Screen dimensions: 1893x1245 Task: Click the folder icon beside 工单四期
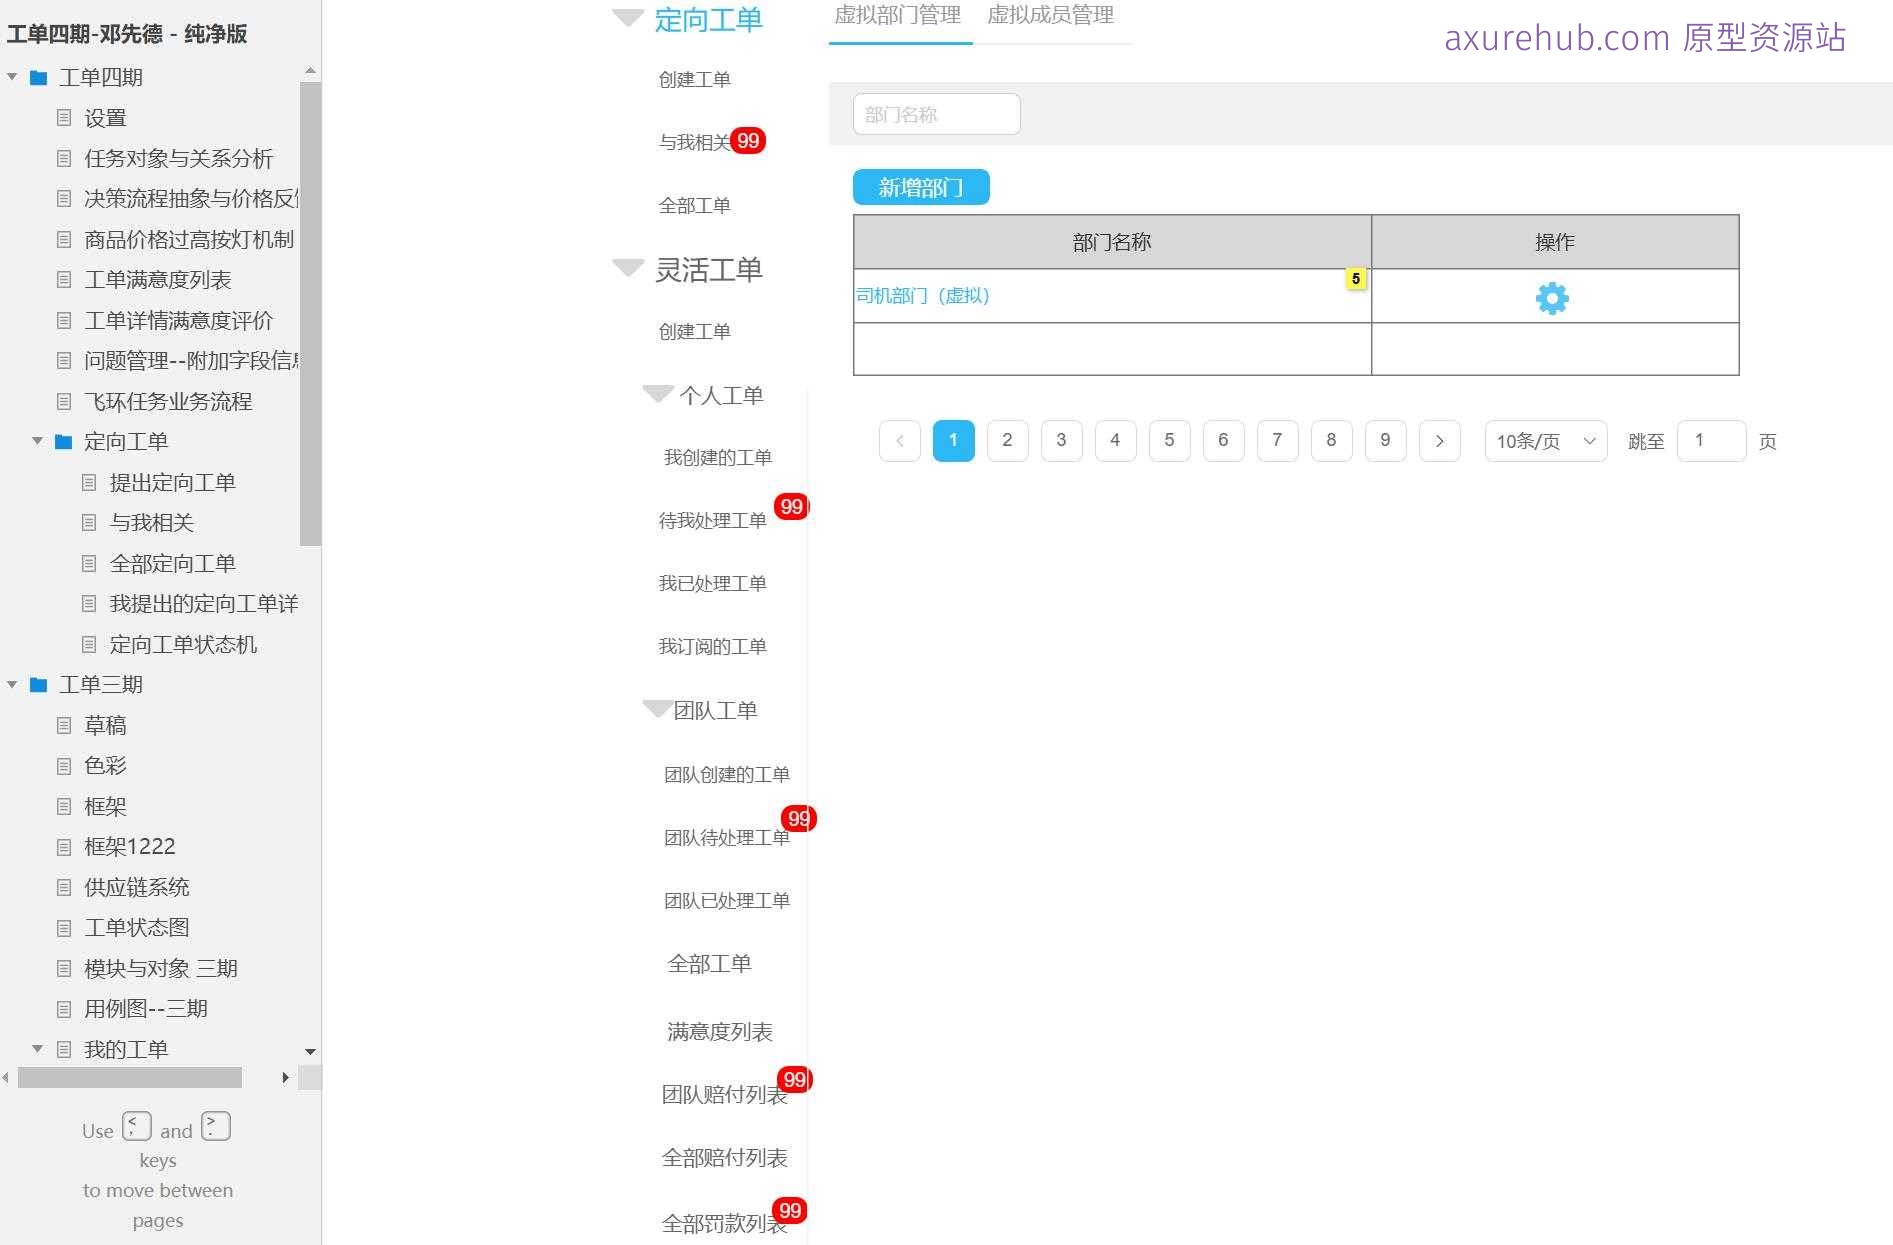tap(39, 77)
